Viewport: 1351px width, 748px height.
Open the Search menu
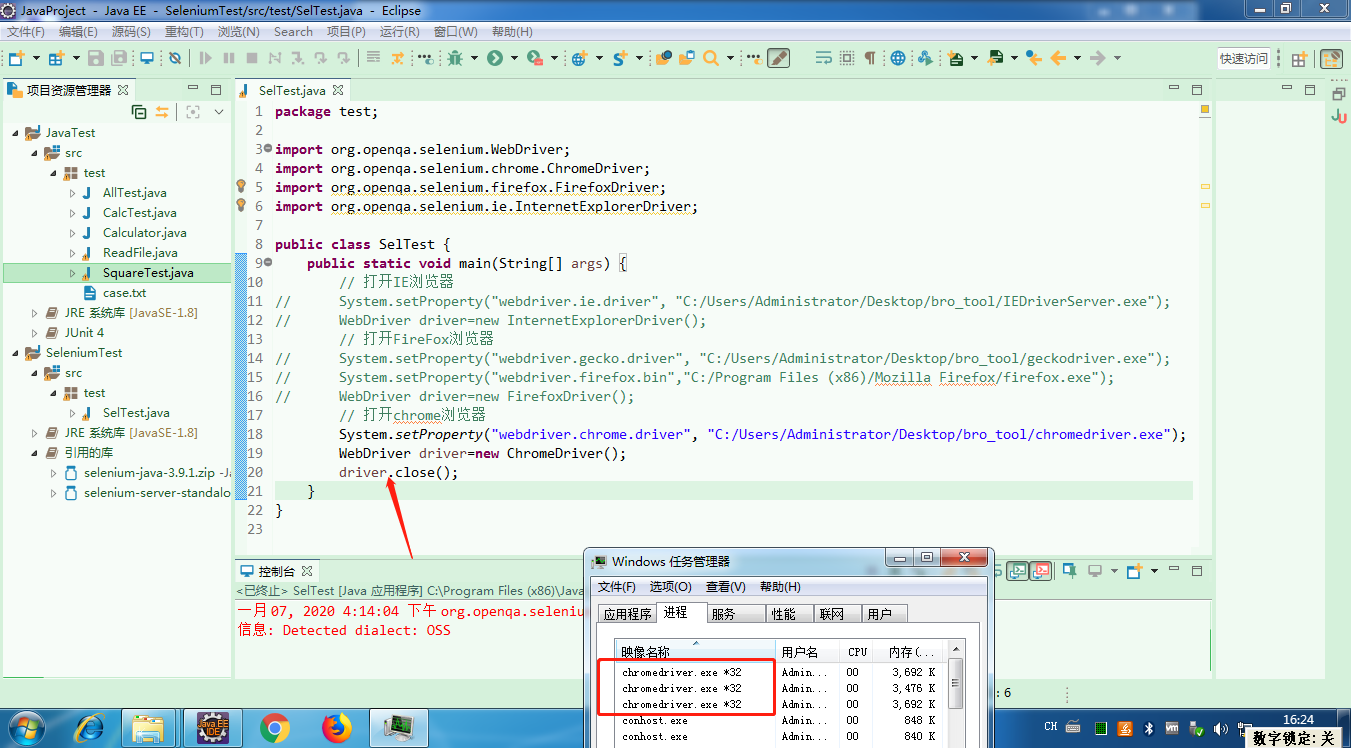point(293,32)
